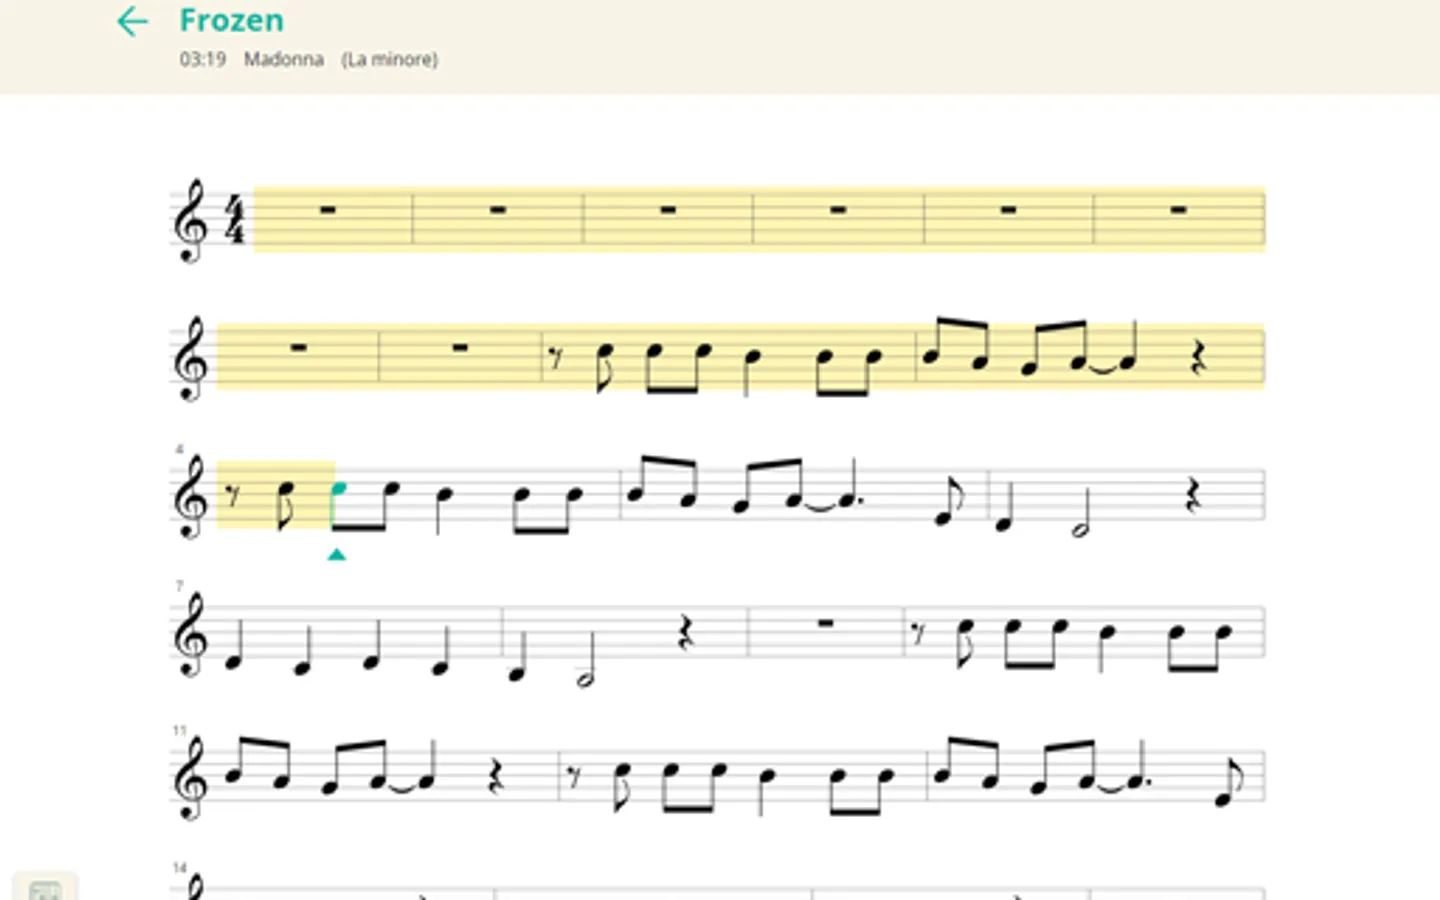Screen dimensions: 1440x900
Task: Click the 4/4 time signature
Action: point(234,220)
